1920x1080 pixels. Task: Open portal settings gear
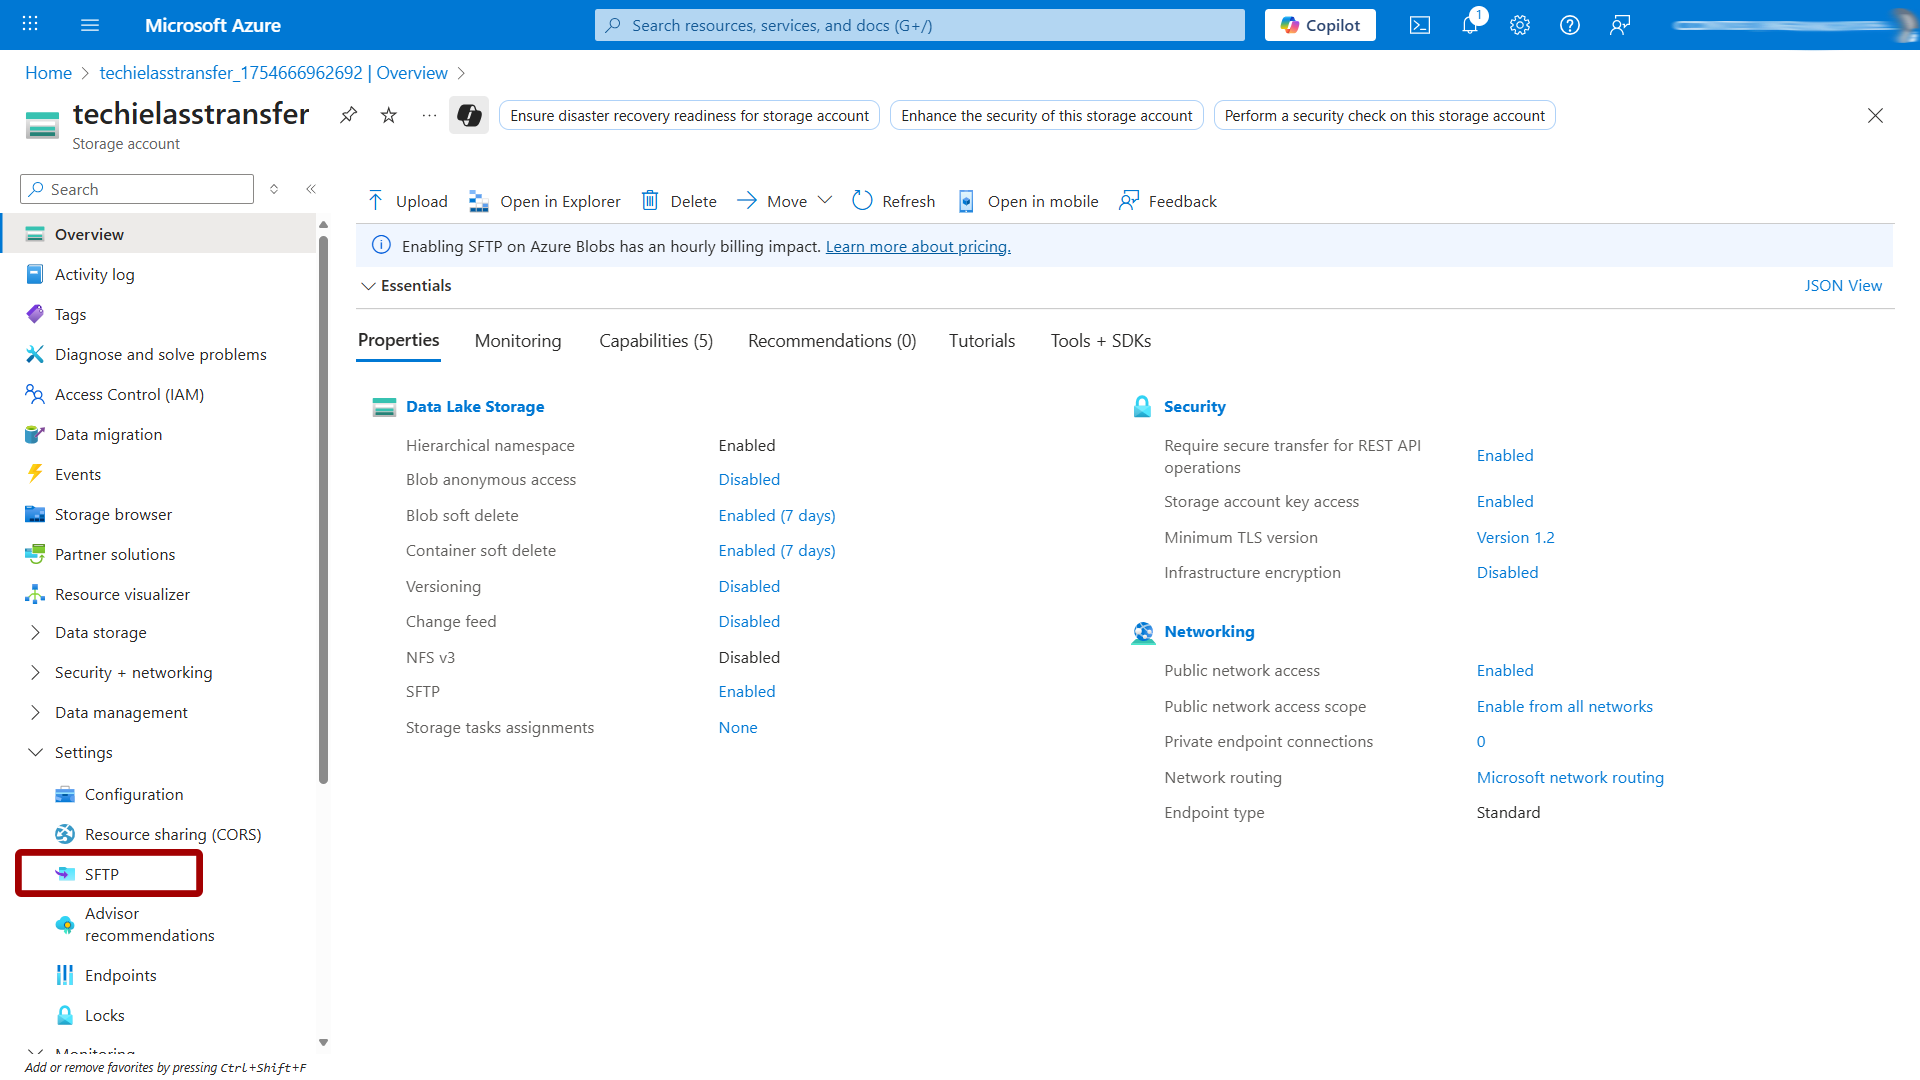pos(1520,25)
